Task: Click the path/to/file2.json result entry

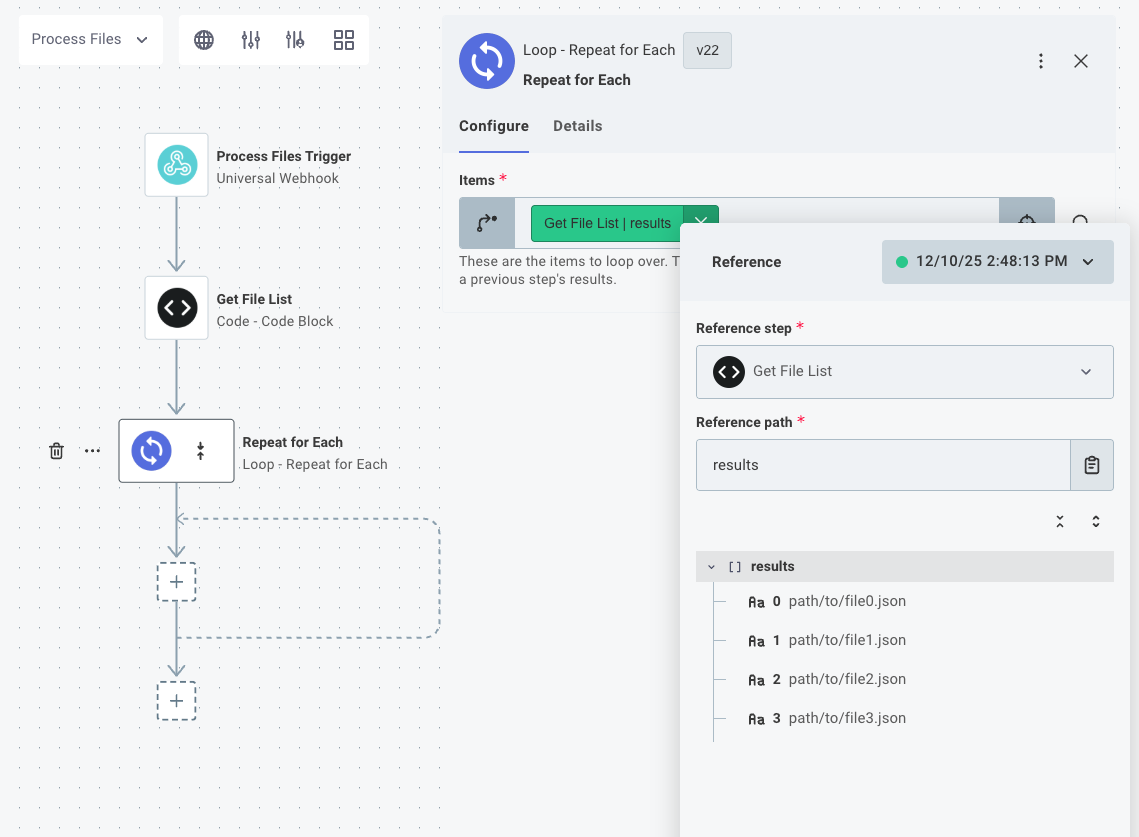Action: tap(846, 678)
